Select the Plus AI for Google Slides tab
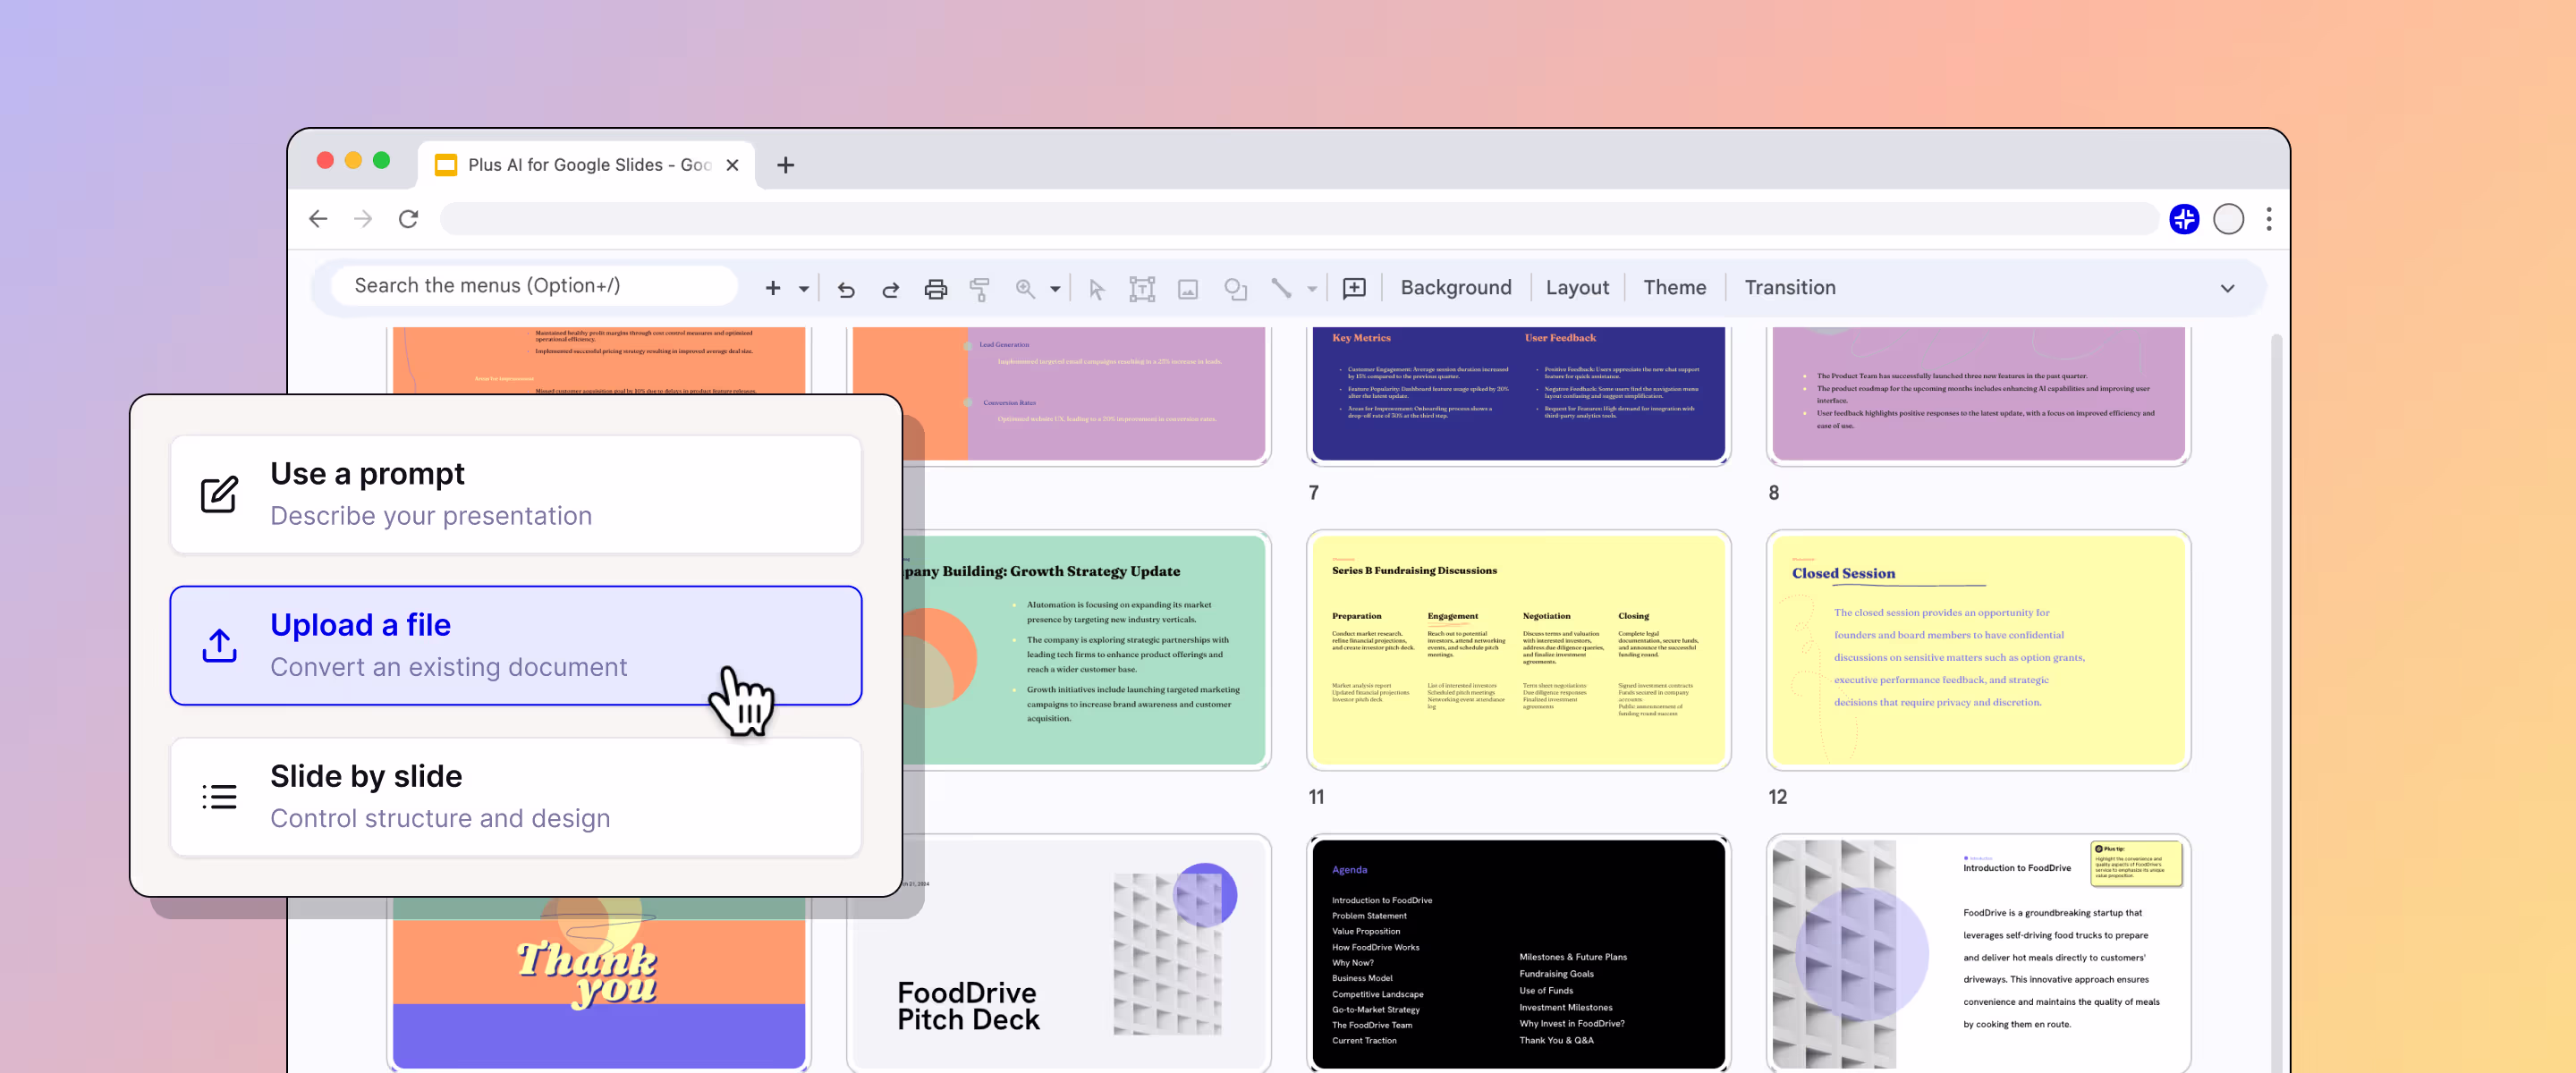Image resolution: width=2576 pixels, height=1073 pixels. (586, 165)
